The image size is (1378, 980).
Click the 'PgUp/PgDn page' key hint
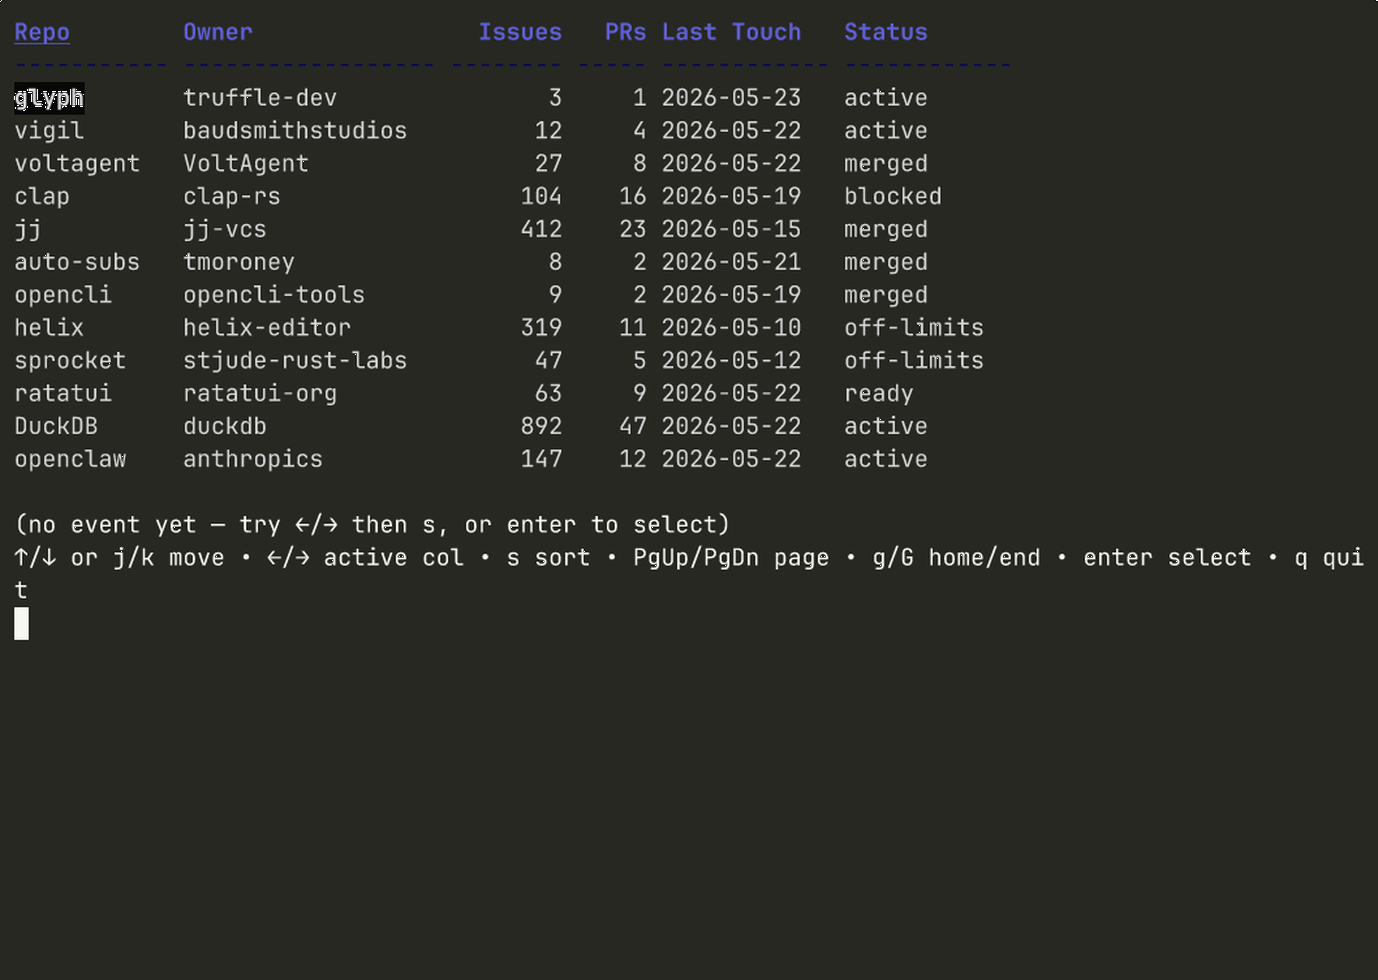click(x=731, y=558)
